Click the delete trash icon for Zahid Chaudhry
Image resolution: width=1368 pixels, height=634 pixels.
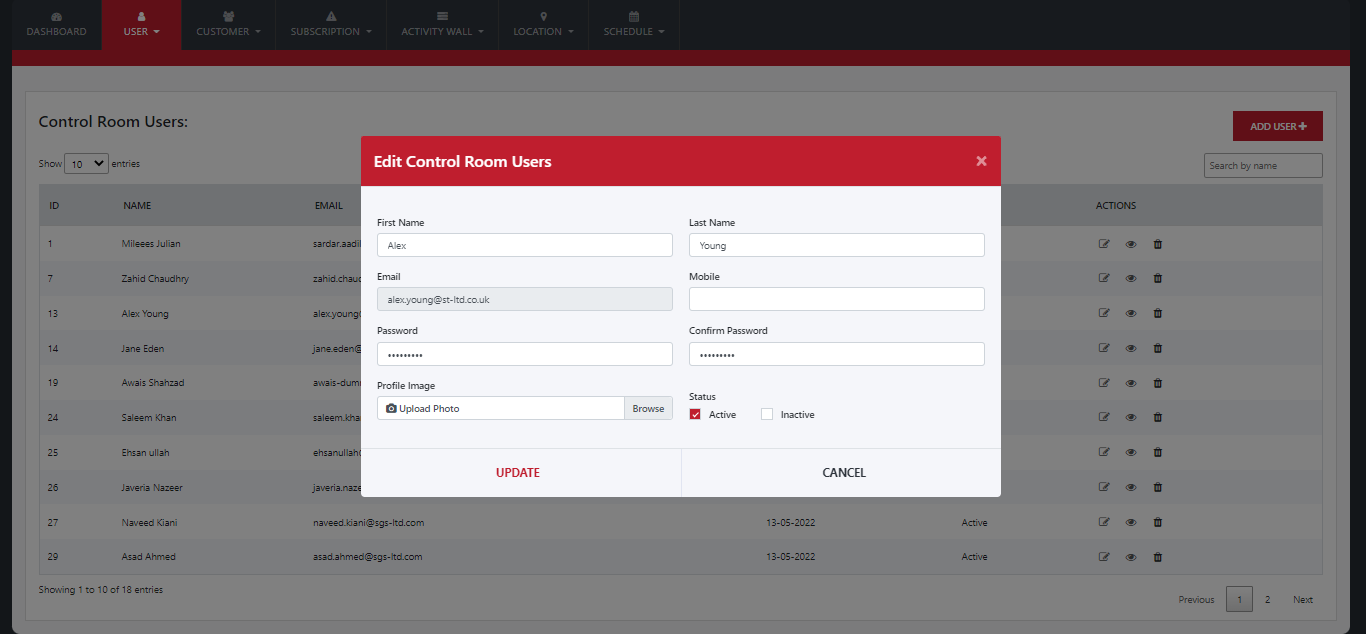(1158, 279)
